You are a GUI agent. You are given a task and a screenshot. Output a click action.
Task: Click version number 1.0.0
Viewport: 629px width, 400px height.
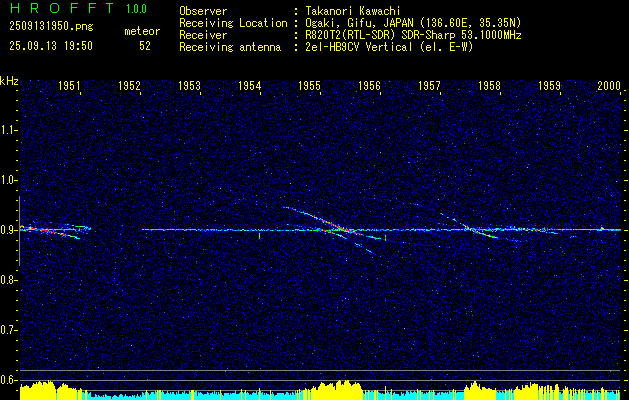pyautogui.click(x=136, y=8)
